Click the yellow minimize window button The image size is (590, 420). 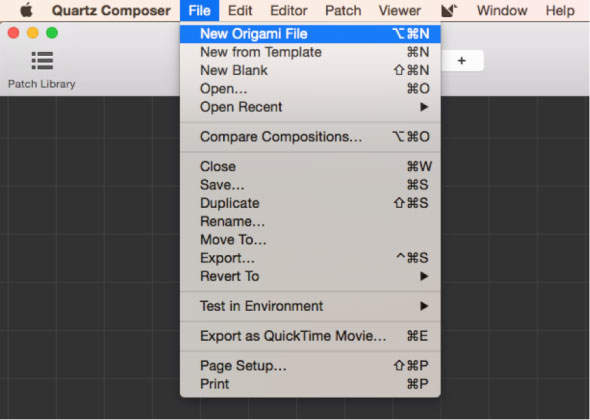point(33,33)
